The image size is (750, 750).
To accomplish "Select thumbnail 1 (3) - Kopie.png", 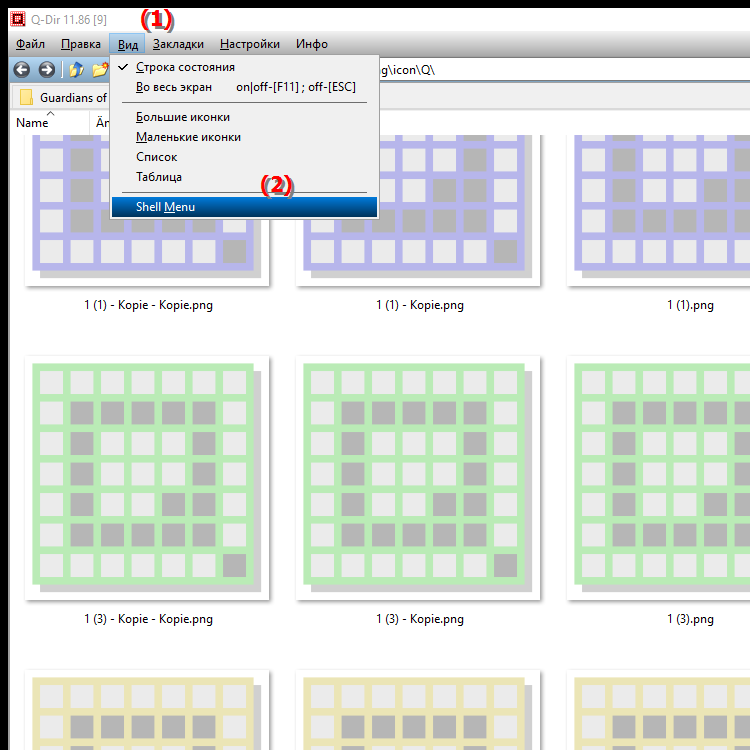I will (418, 478).
